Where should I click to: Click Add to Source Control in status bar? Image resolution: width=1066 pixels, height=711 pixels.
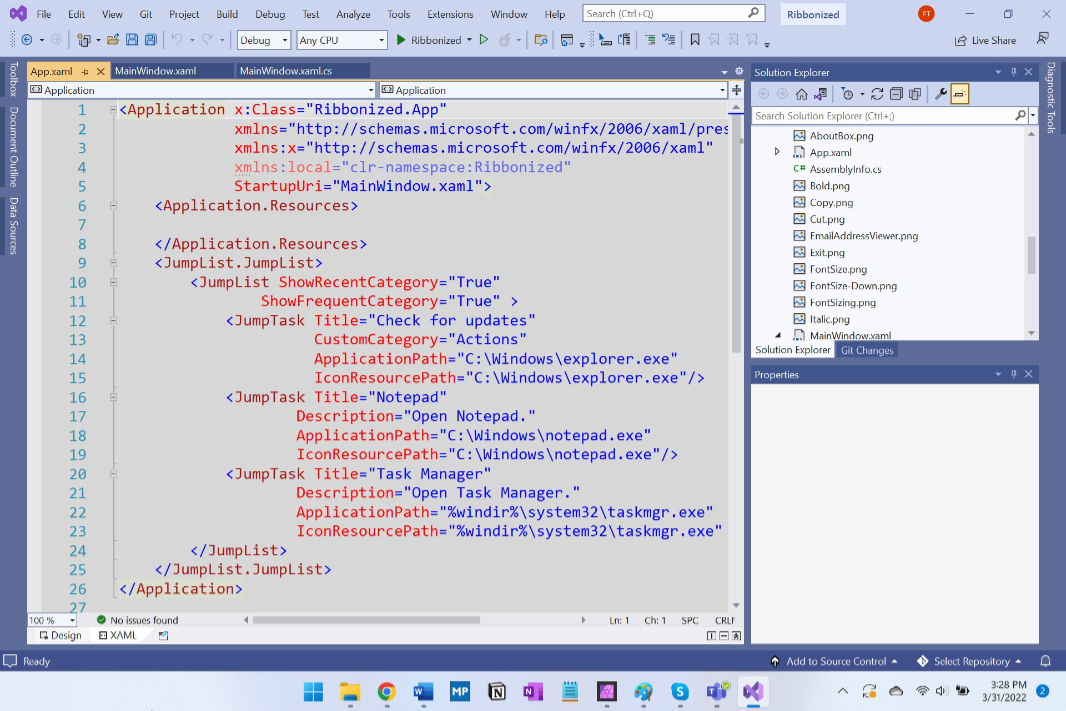pos(838,660)
